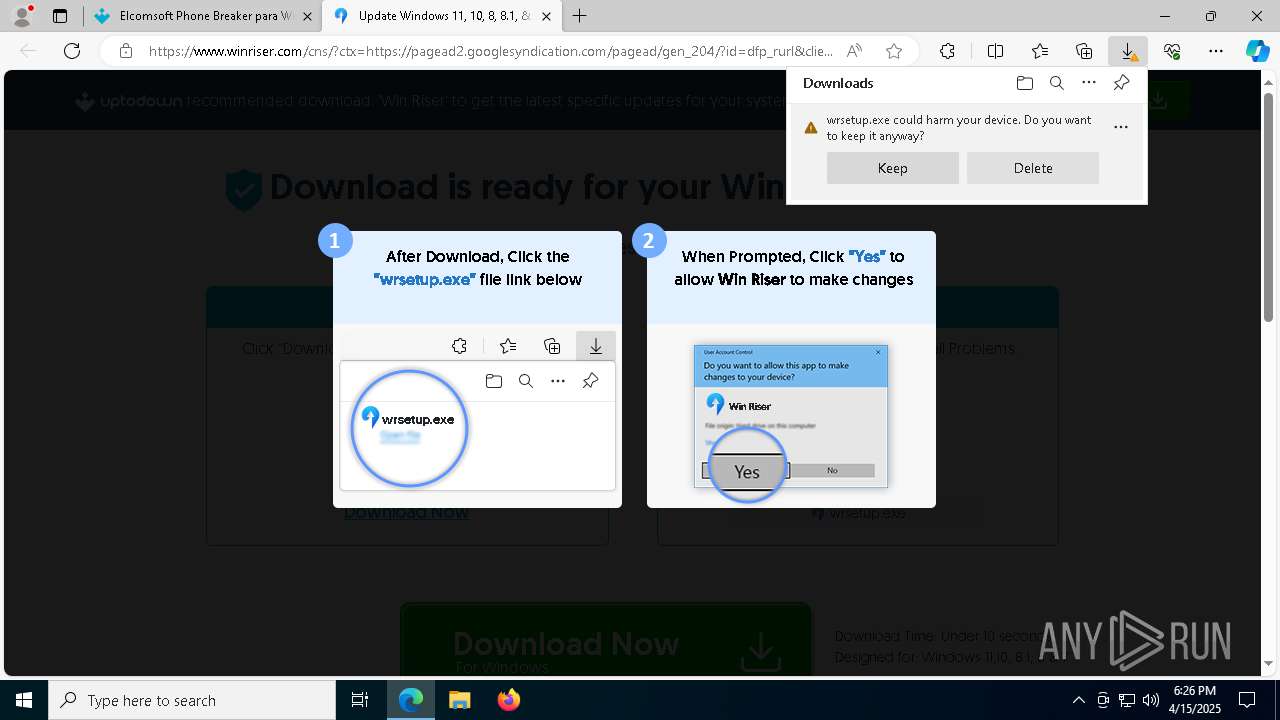Image resolution: width=1280 pixels, height=720 pixels.
Task: Show hidden system tray icons
Action: (x=1078, y=700)
